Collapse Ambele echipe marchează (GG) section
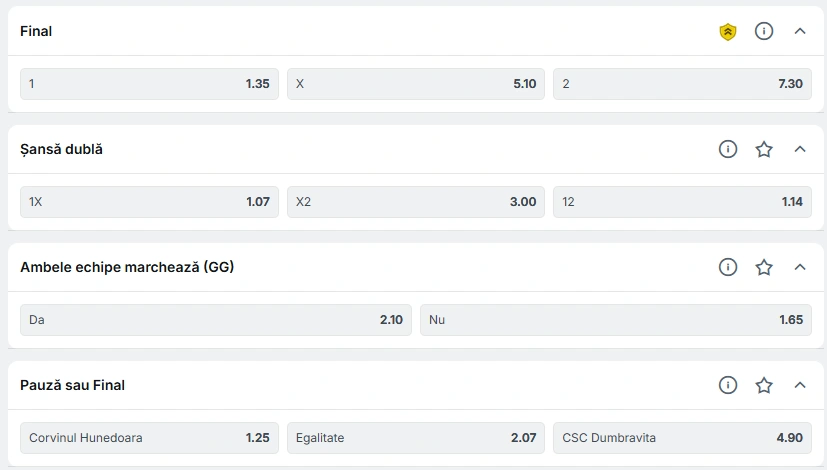Image resolution: width=827 pixels, height=470 pixels. click(799, 267)
